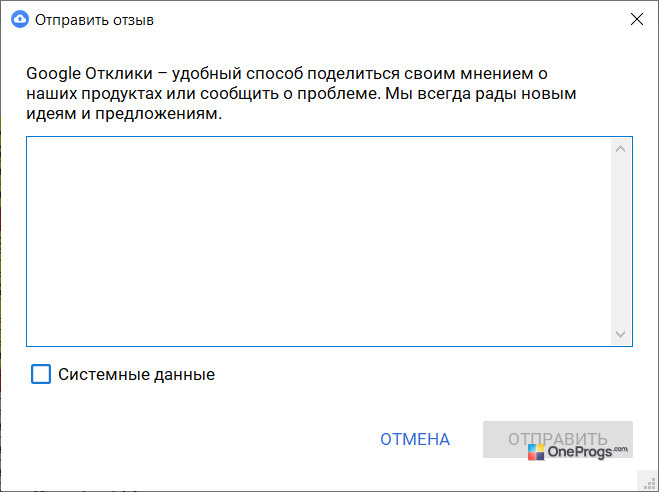Viewport: 659px width, 492px height.
Task: Enable the Системные данные checkbox
Action: [41, 374]
